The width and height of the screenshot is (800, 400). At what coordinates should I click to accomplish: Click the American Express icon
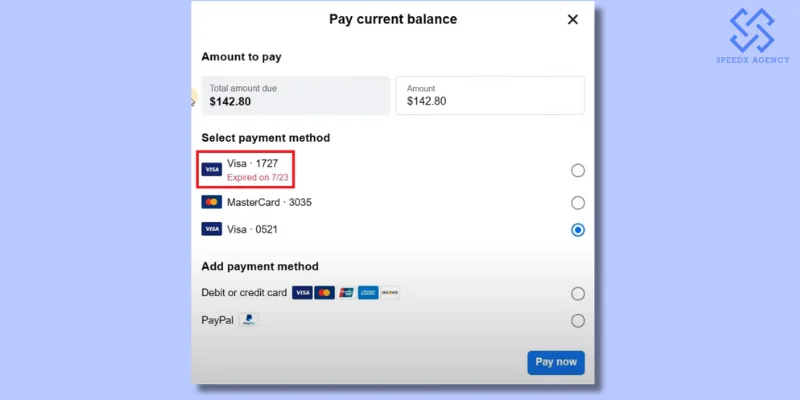[368, 293]
